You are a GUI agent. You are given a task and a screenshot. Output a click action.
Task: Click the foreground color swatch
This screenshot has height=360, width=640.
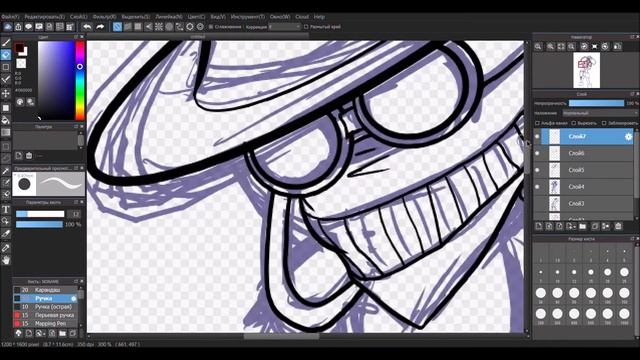tap(19, 48)
